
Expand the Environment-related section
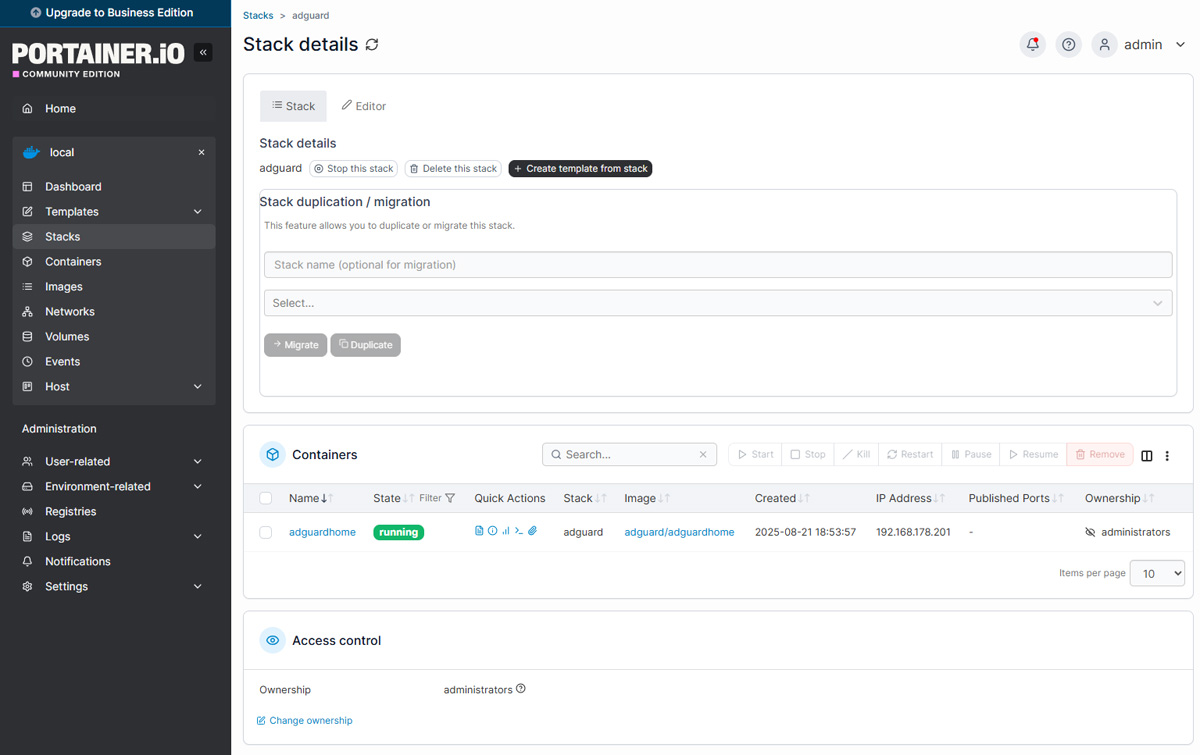(114, 486)
